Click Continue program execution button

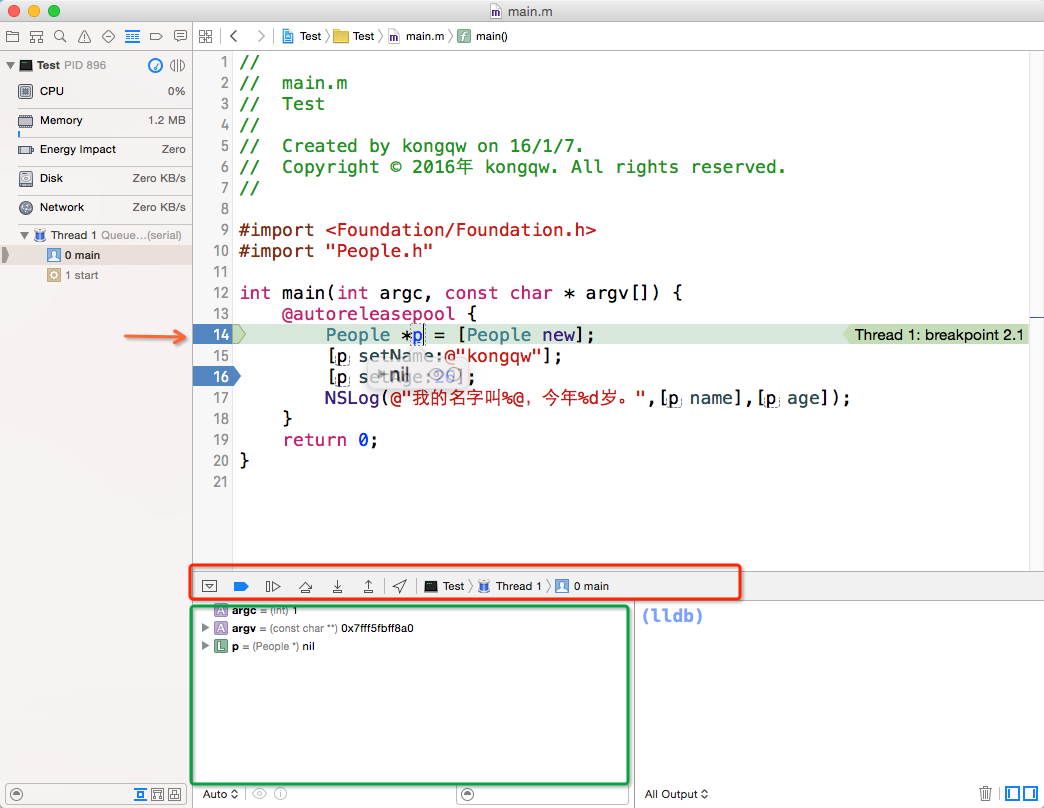(273, 586)
